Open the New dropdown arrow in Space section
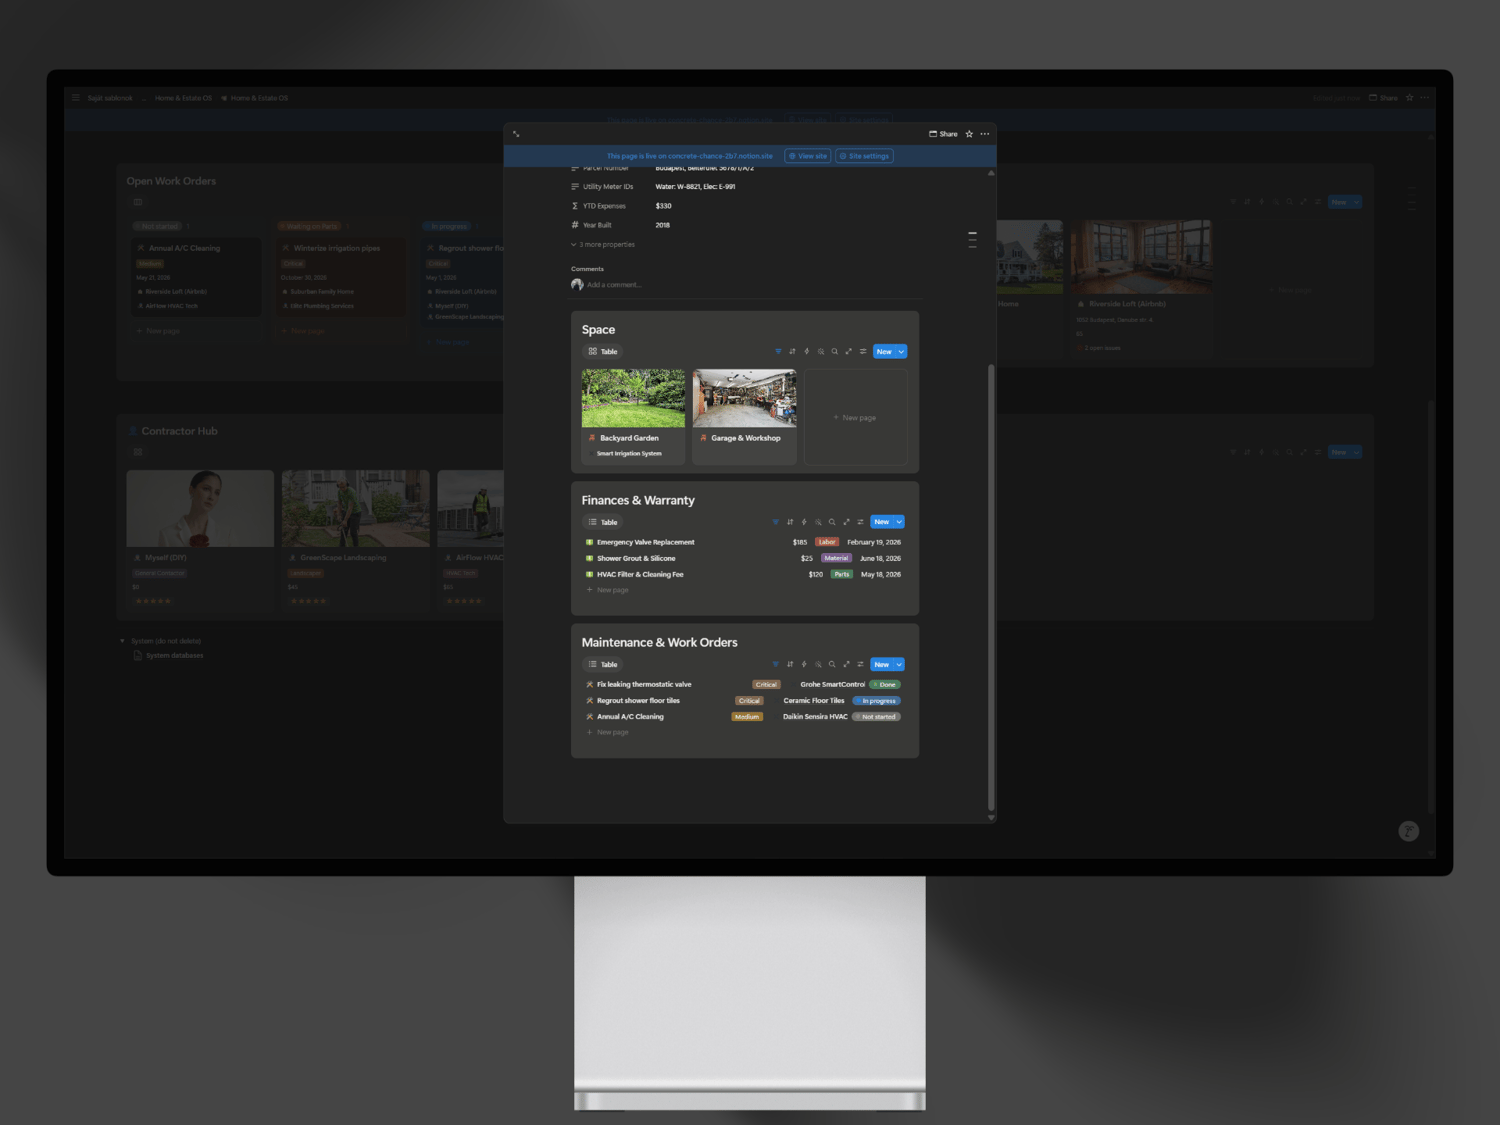The image size is (1500, 1125). [x=901, y=352]
